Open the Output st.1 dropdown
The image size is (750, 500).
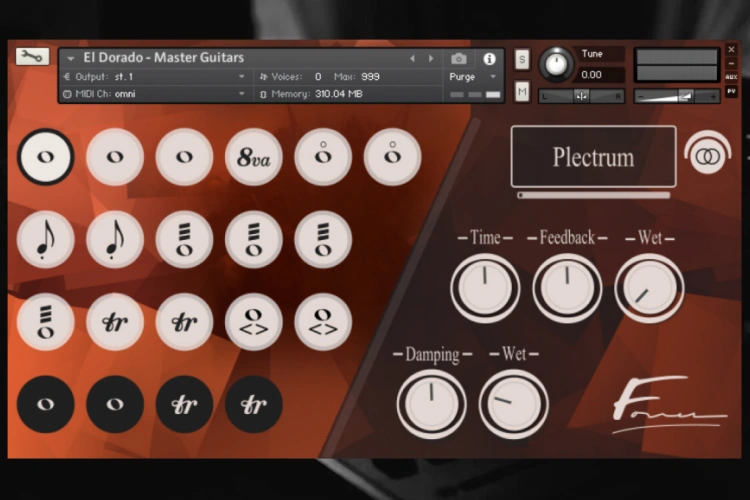coord(155,76)
